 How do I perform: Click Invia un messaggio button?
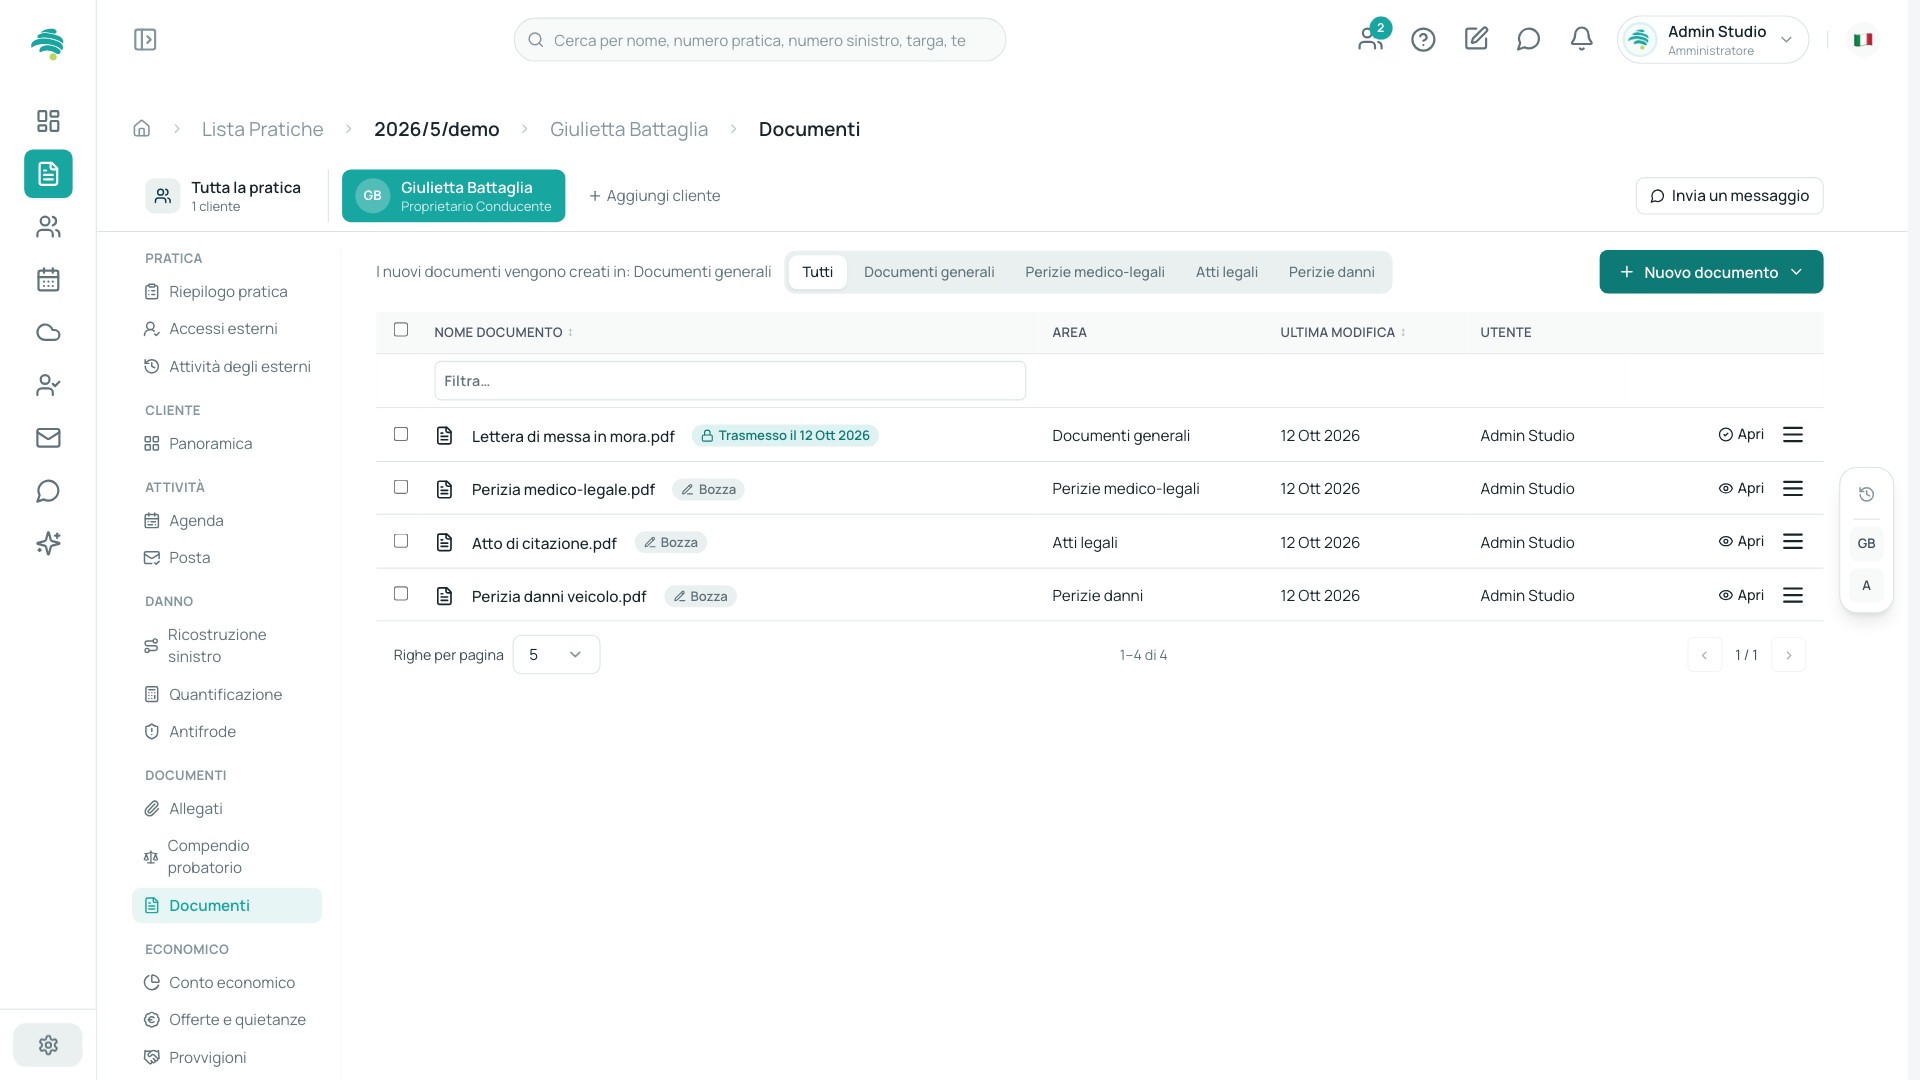[1729, 196]
